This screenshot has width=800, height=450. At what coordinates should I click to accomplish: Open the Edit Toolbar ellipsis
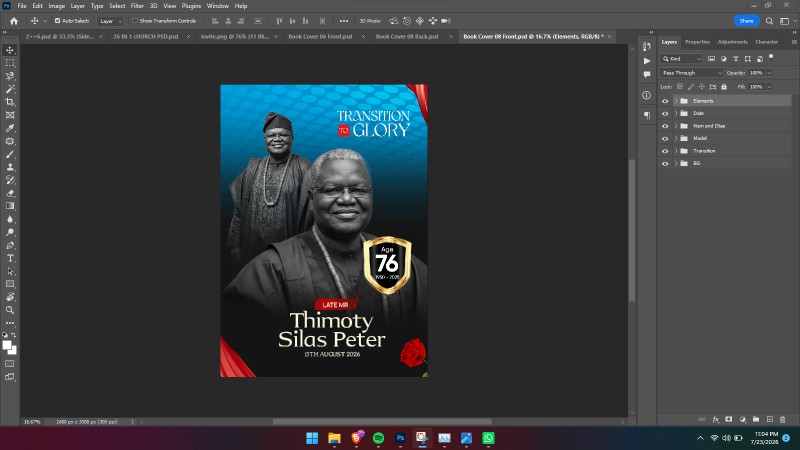pos(10,323)
